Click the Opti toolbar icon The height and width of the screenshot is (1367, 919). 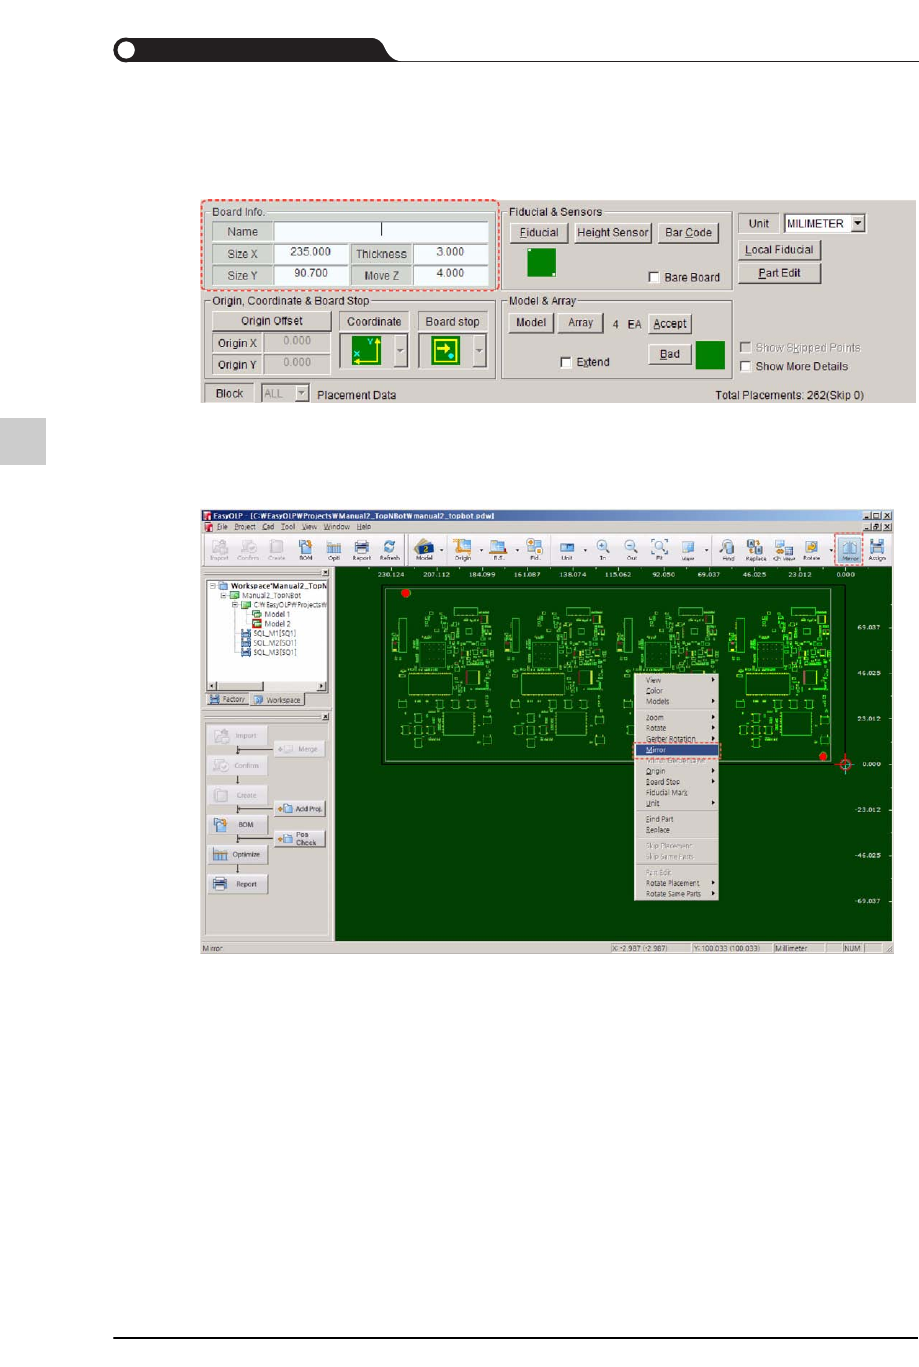coord(334,548)
